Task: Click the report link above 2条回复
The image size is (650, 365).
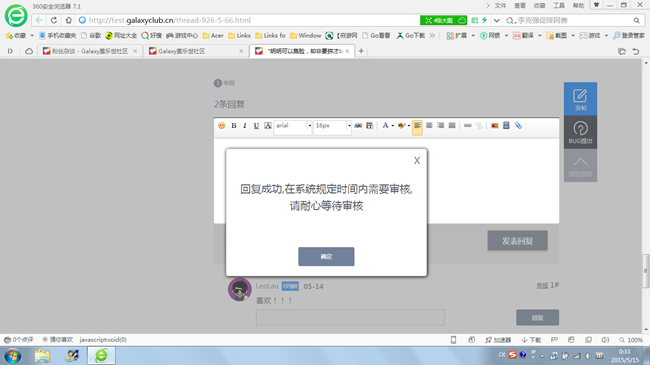Action: coord(224,83)
